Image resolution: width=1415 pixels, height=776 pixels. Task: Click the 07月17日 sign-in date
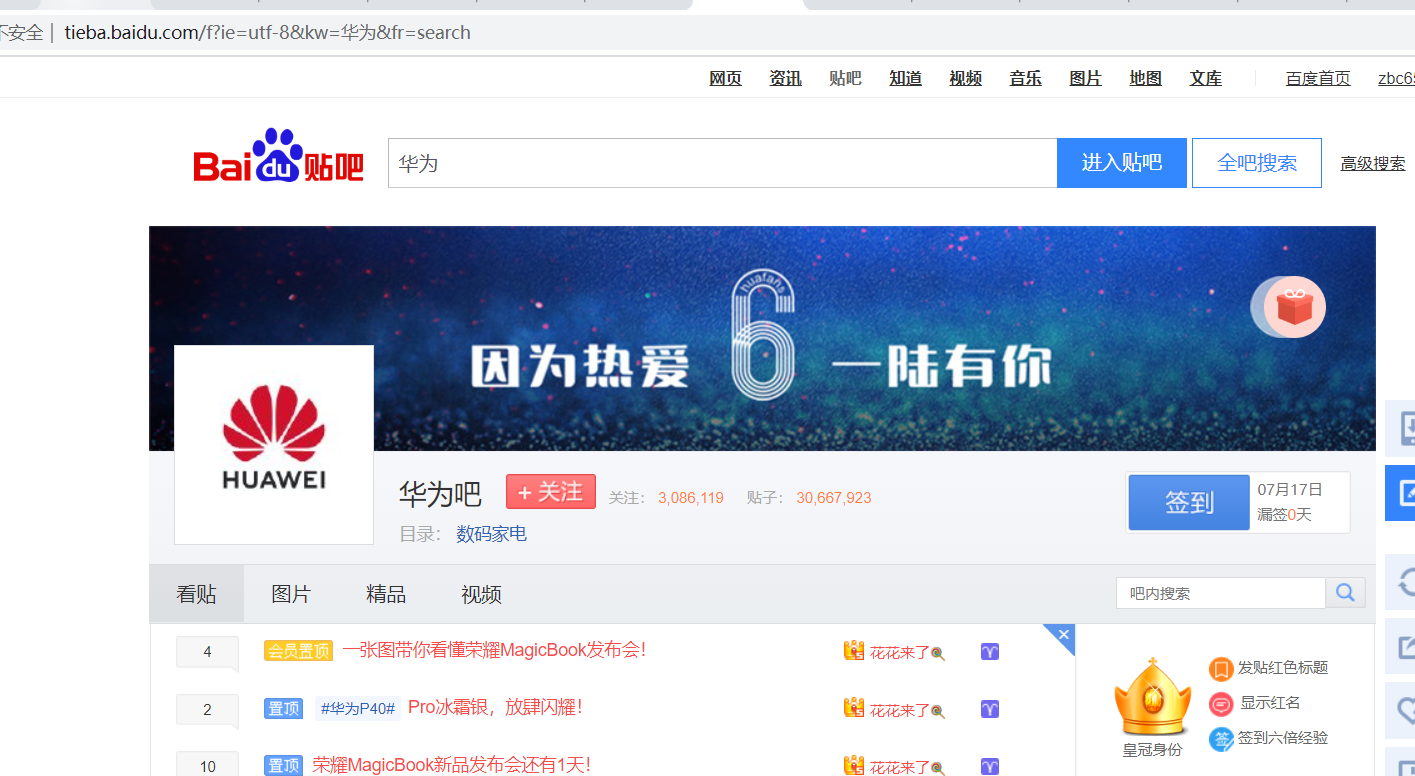[x=1290, y=489]
